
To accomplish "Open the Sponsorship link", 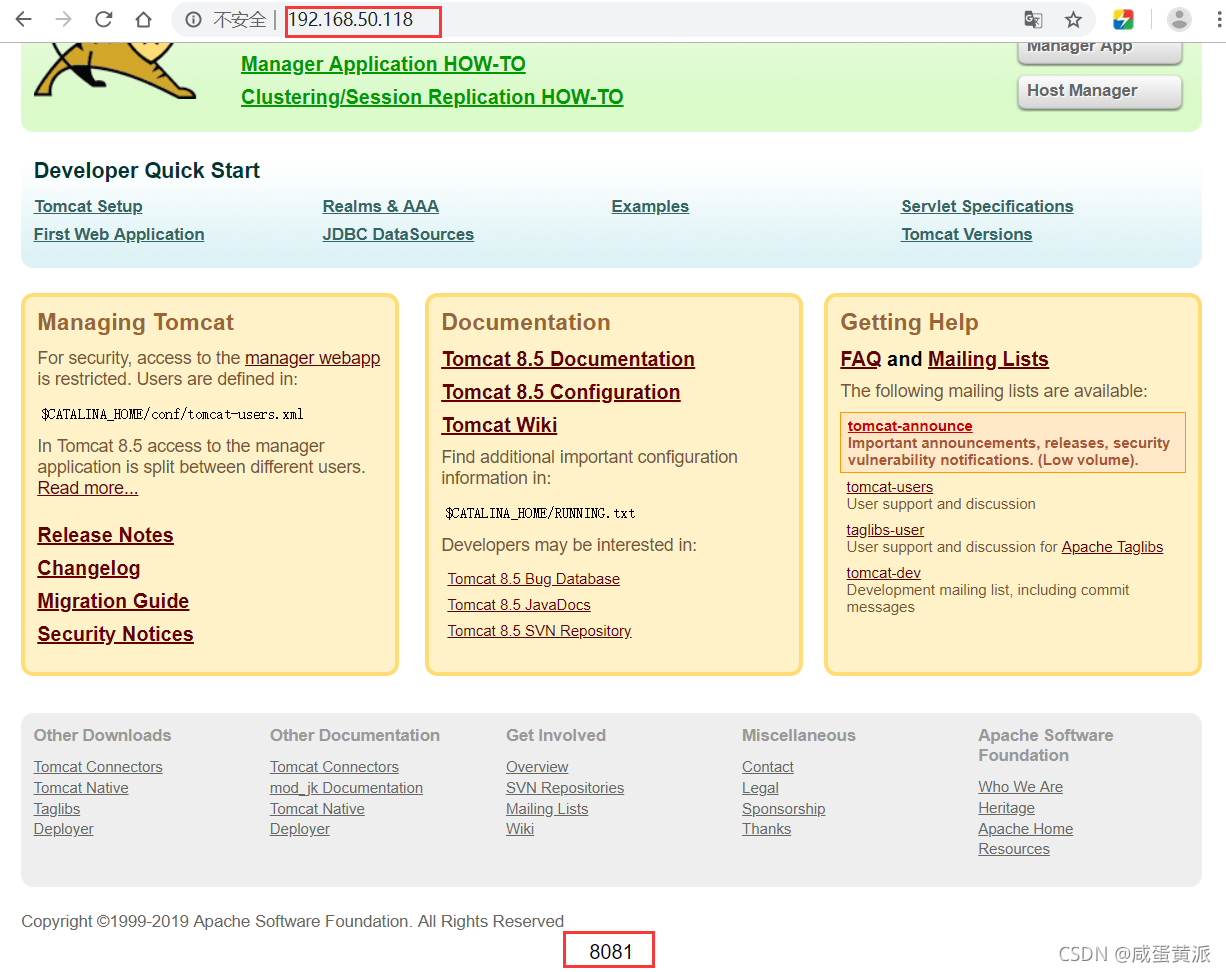I will pyautogui.click(x=784, y=809).
